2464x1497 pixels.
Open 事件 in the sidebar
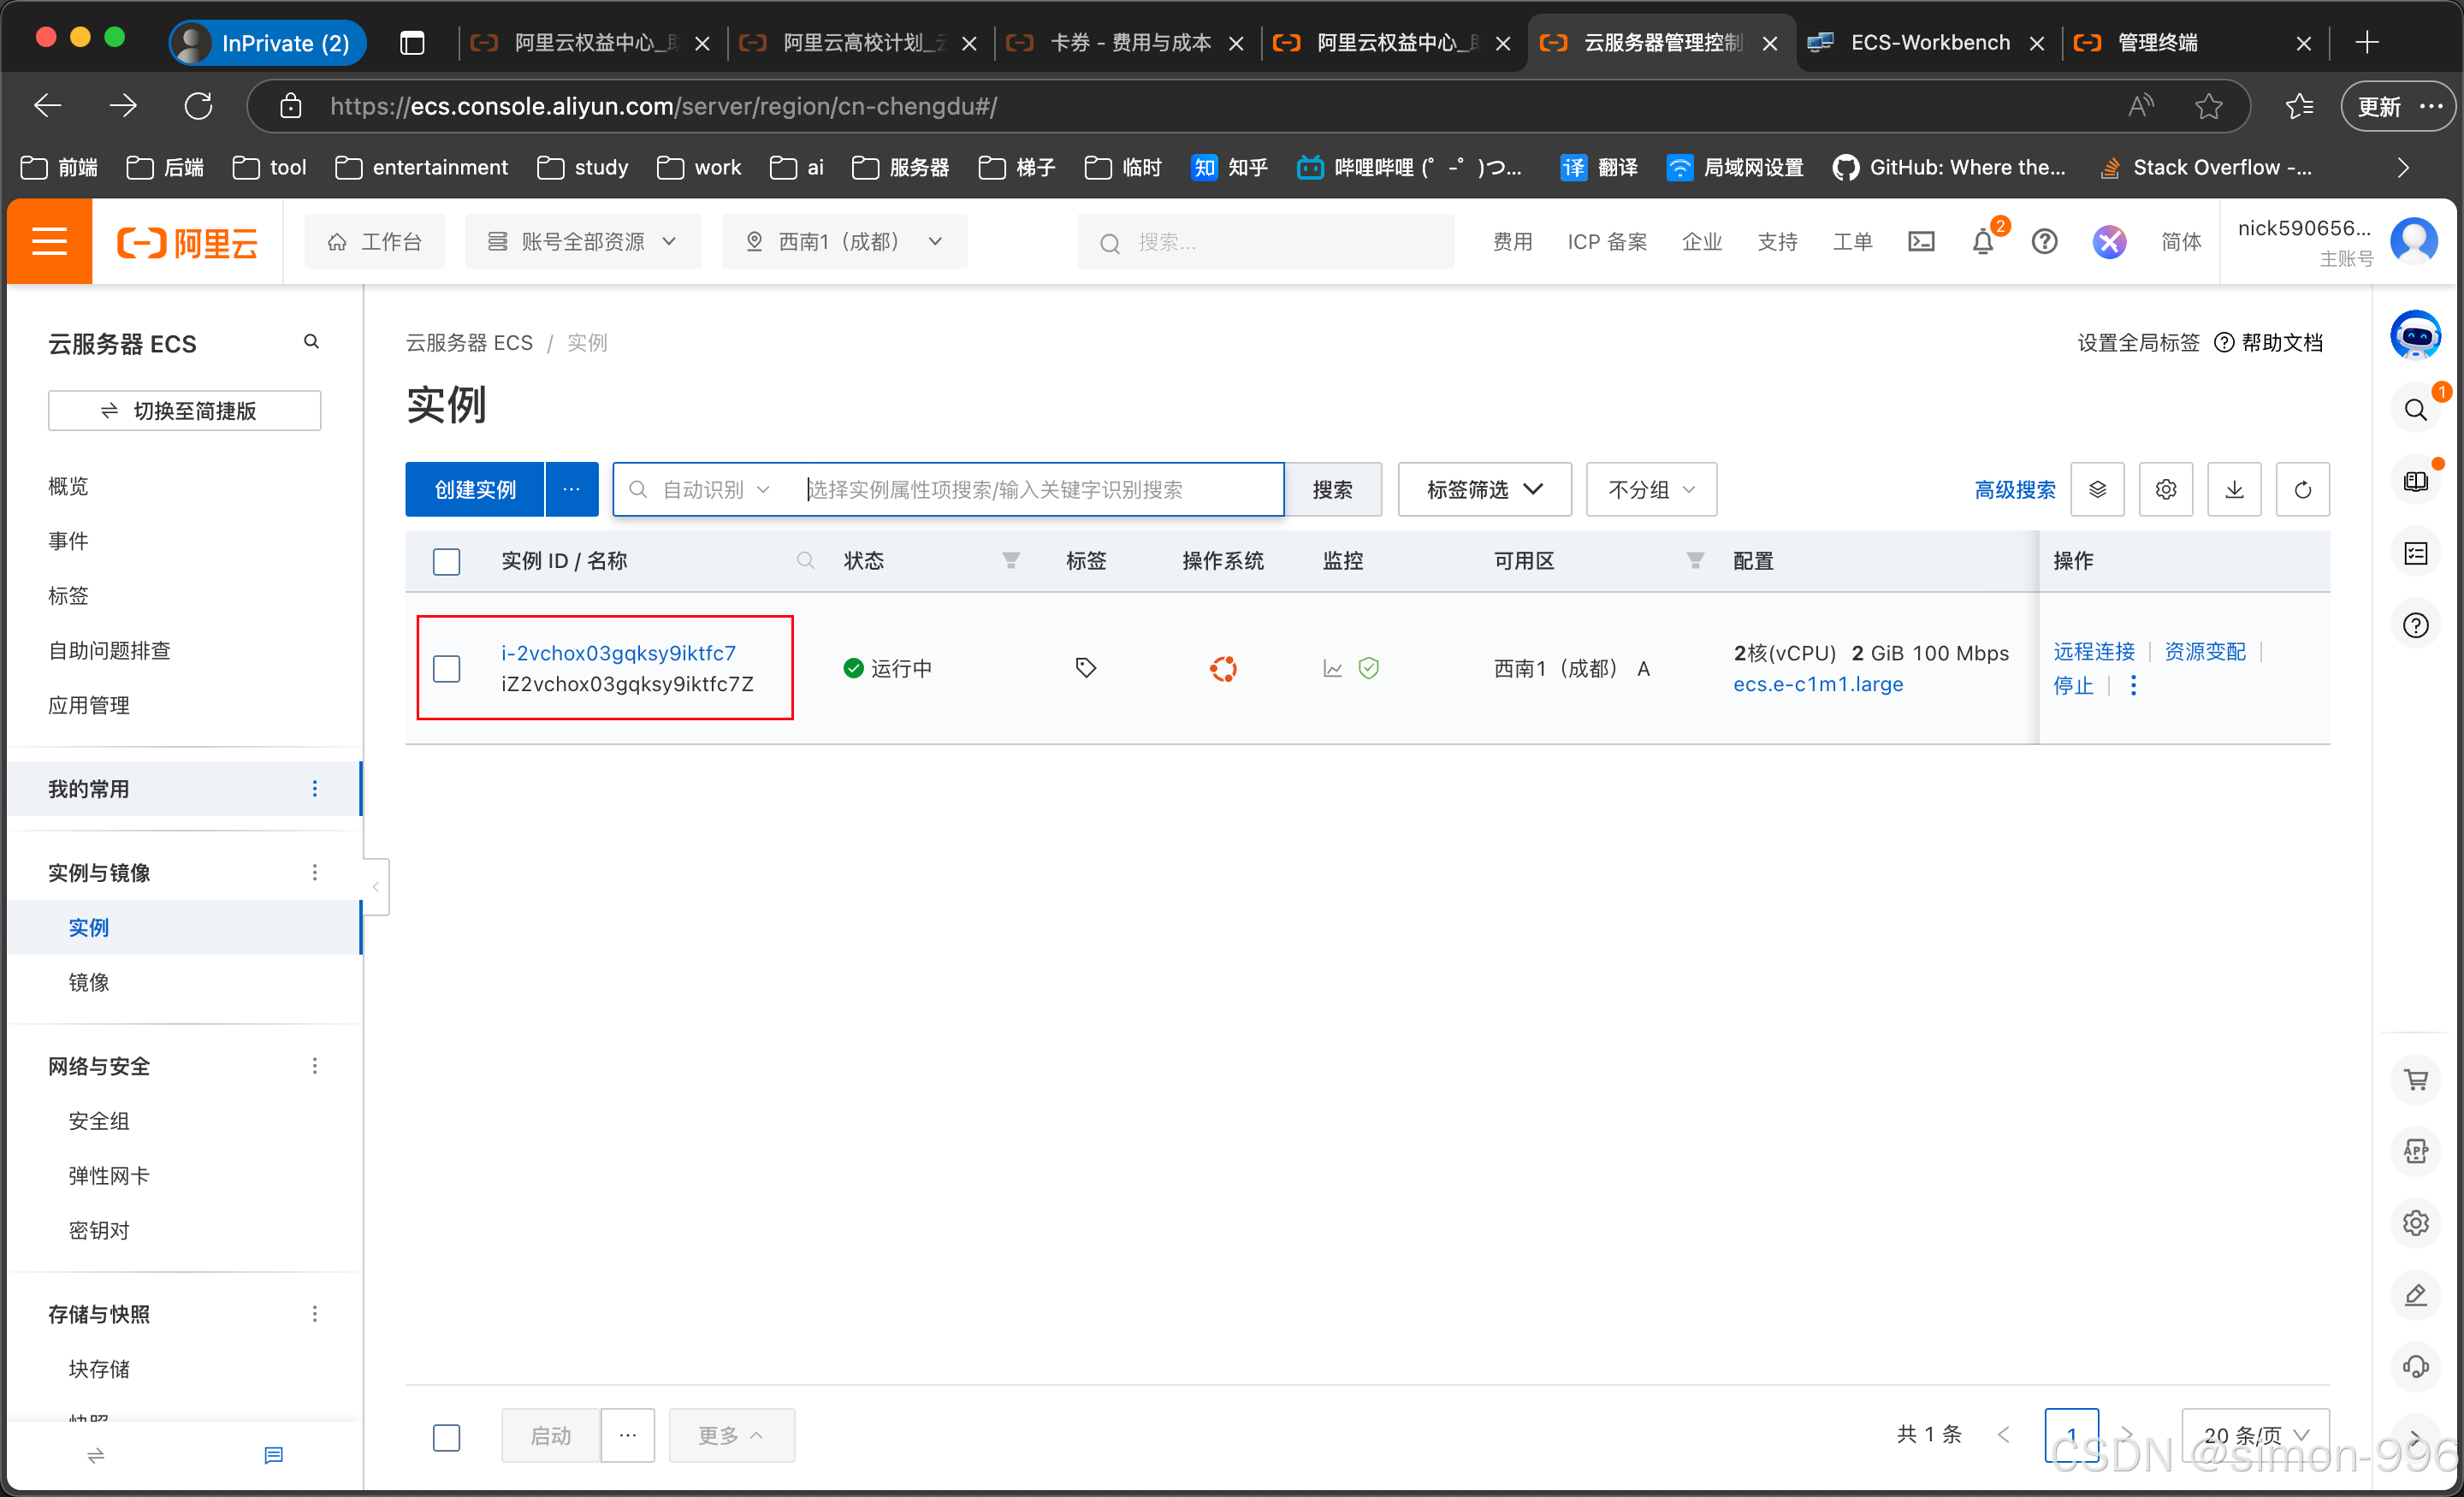[x=68, y=541]
